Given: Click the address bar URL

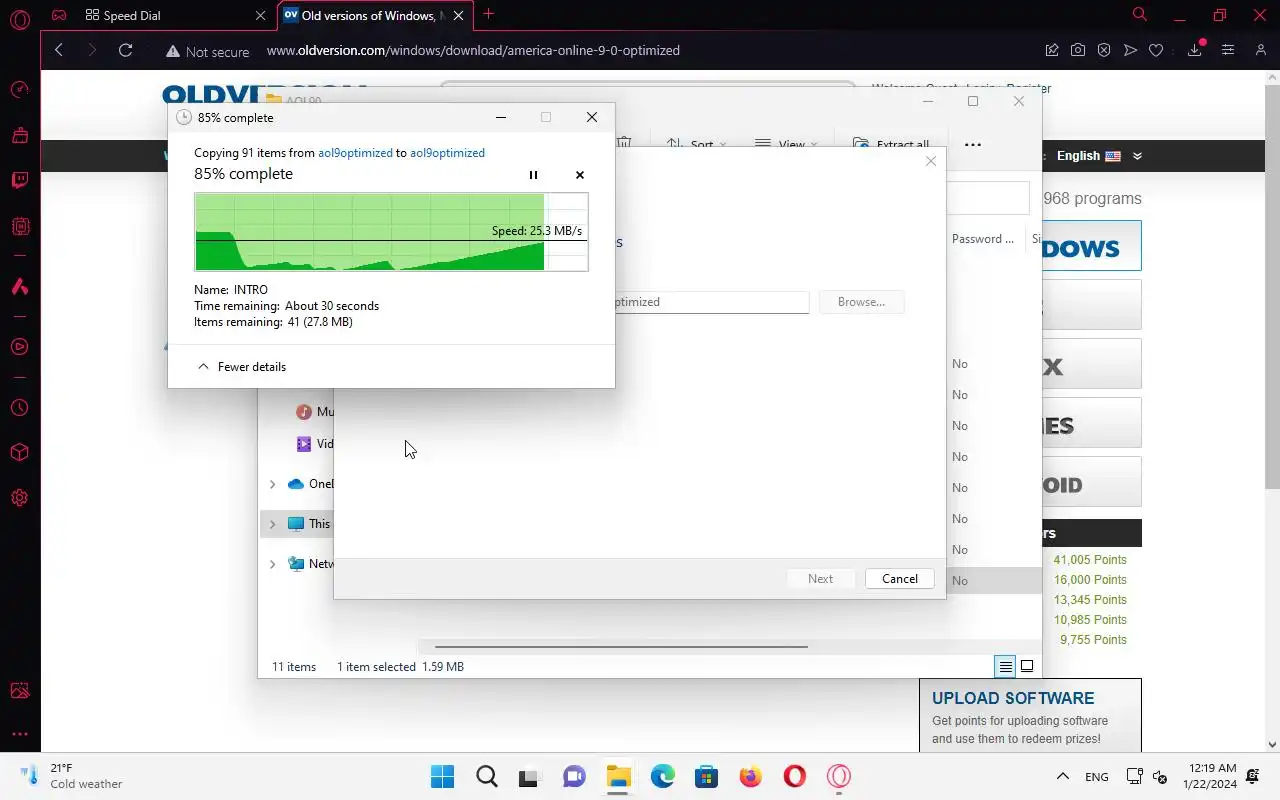Looking at the screenshot, I should click(473, 51).
